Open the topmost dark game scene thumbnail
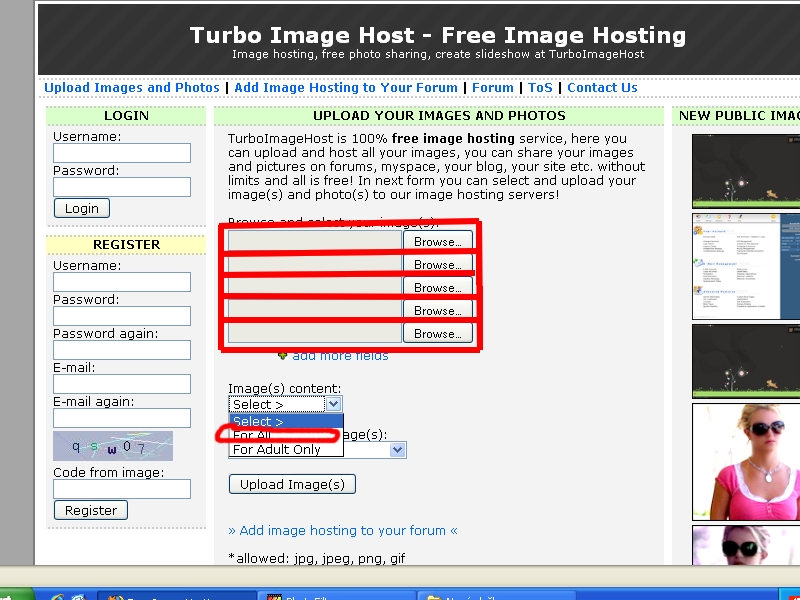 pos(746,171)
